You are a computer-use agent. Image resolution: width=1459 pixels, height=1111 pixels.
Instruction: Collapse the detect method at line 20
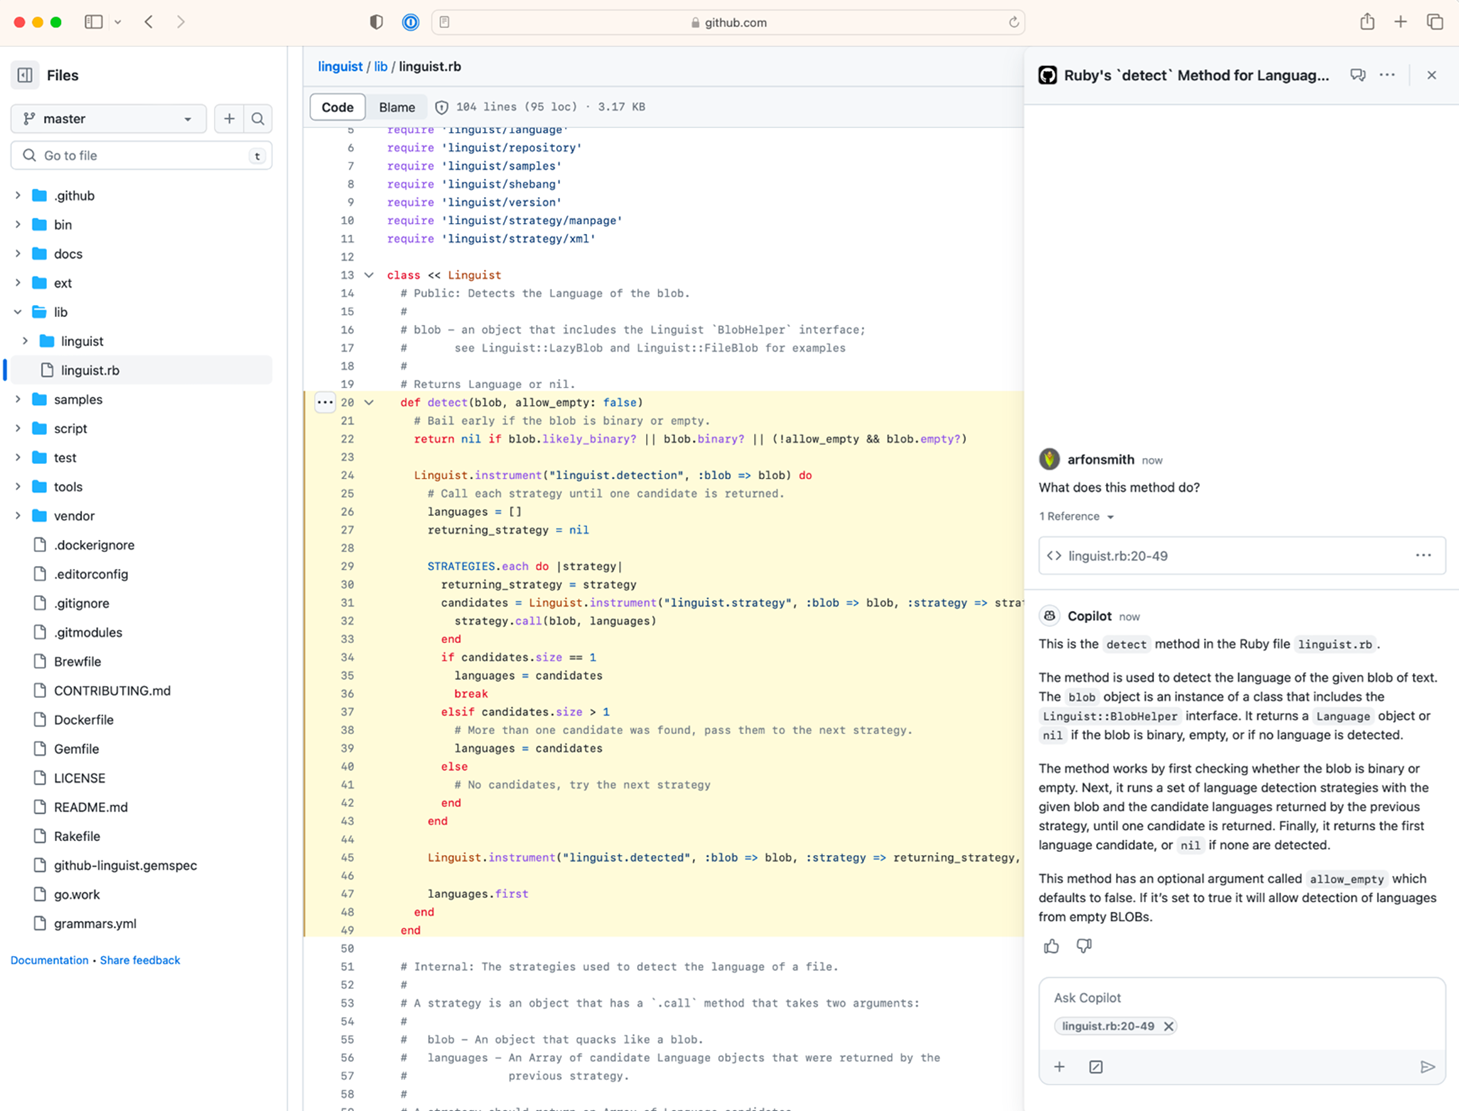pyautogui.click(x=369, y=402)
